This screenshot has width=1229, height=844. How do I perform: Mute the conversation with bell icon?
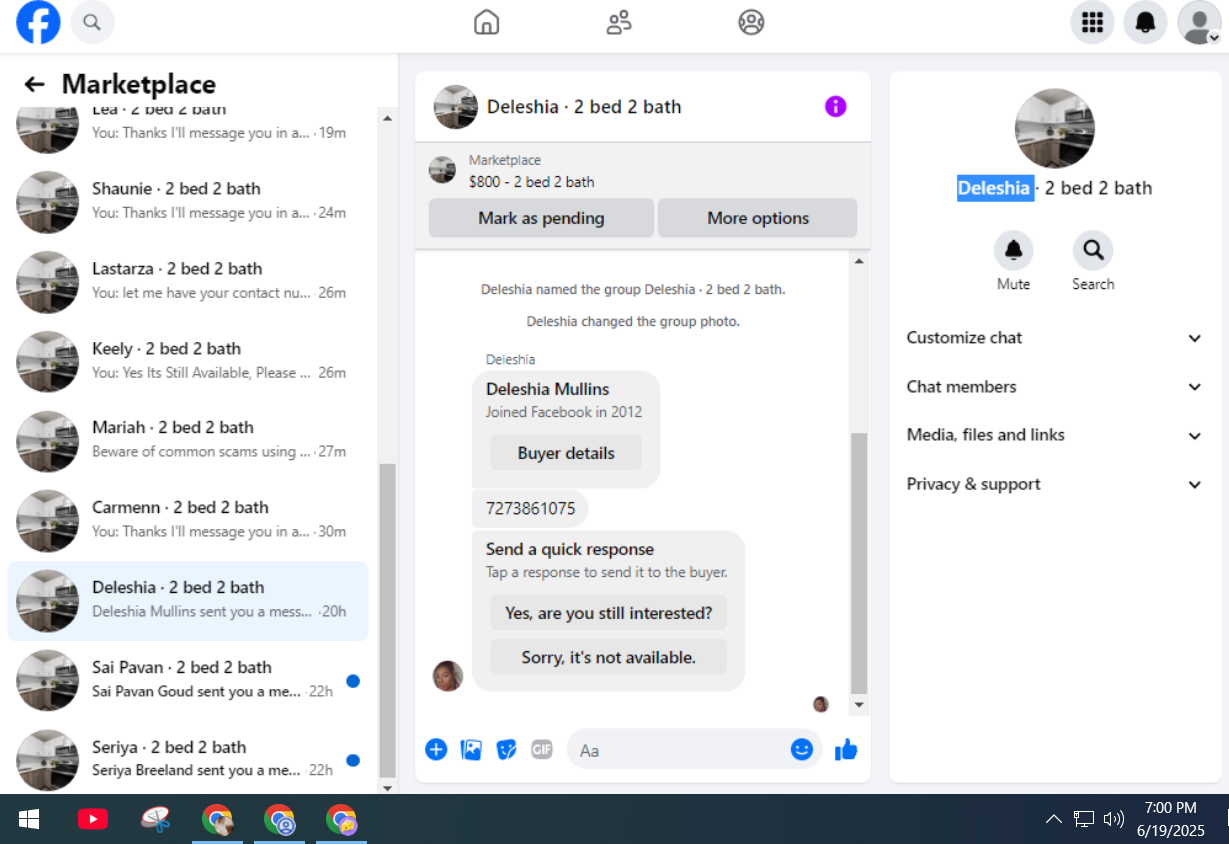1013,250
